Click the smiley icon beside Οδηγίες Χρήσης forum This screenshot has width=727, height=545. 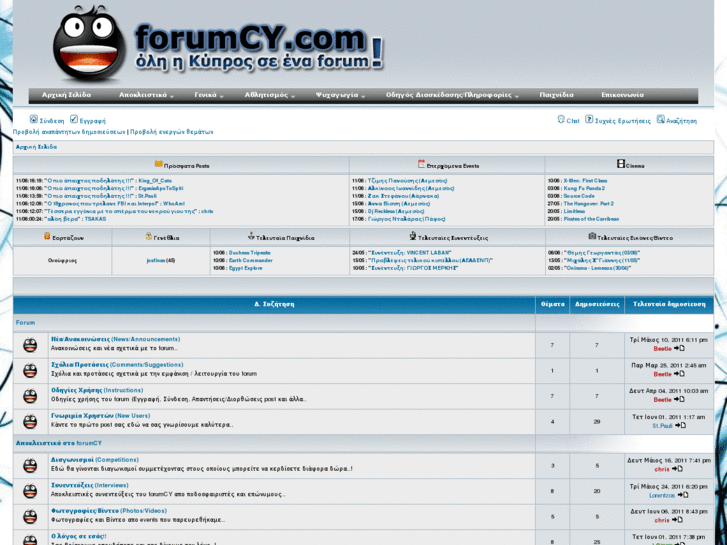[x=30, y=396]
